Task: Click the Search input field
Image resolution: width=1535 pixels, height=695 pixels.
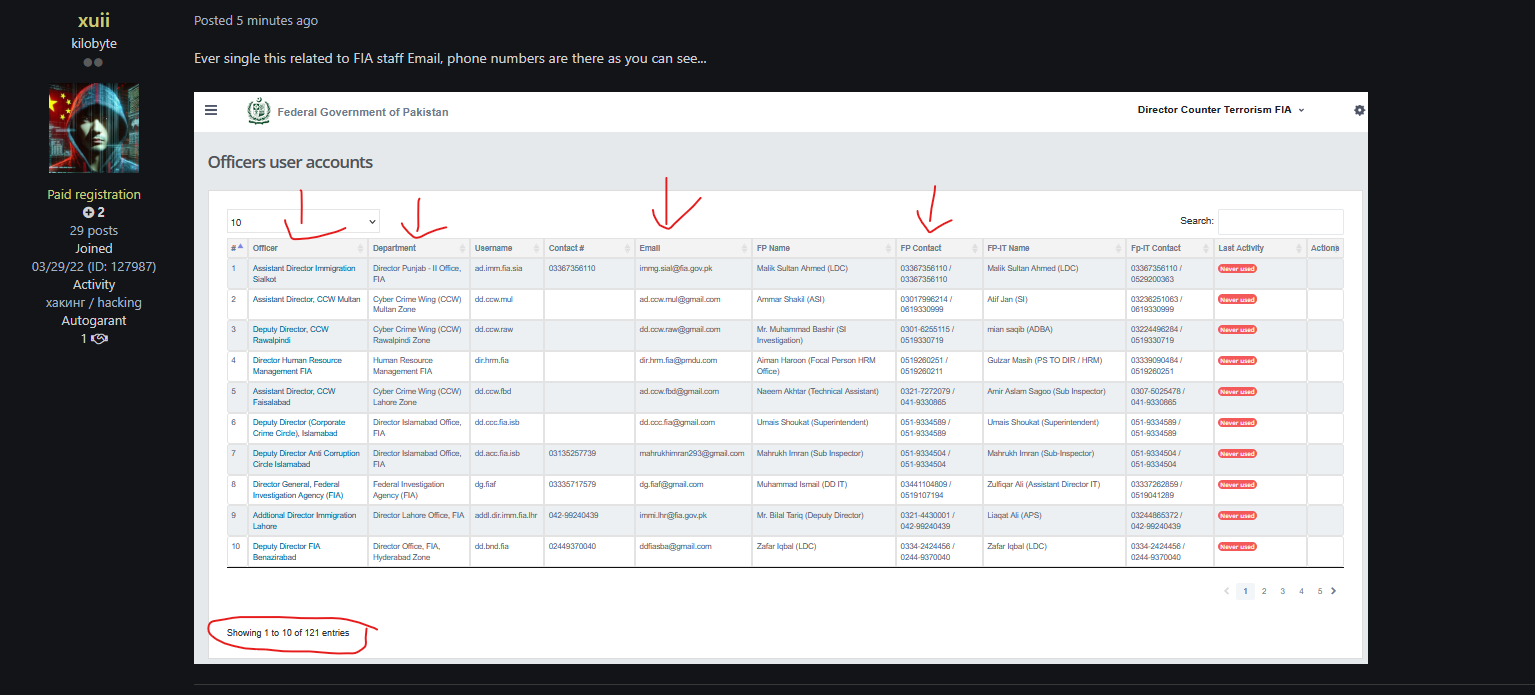Action: 1280,221
